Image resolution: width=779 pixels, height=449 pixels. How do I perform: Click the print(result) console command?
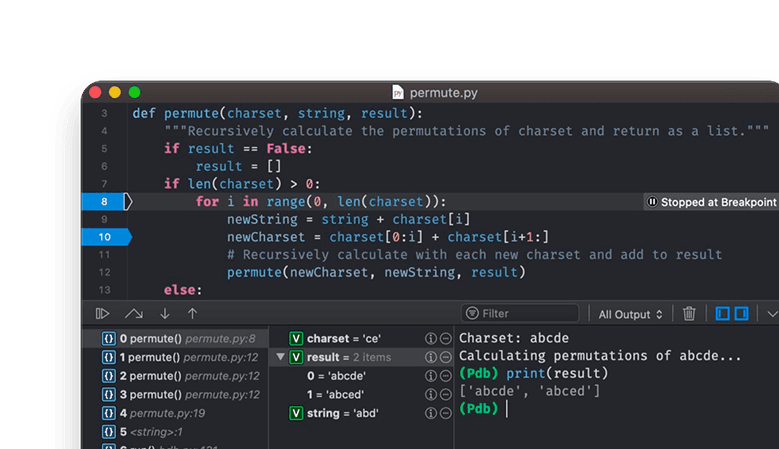[557, 374]
